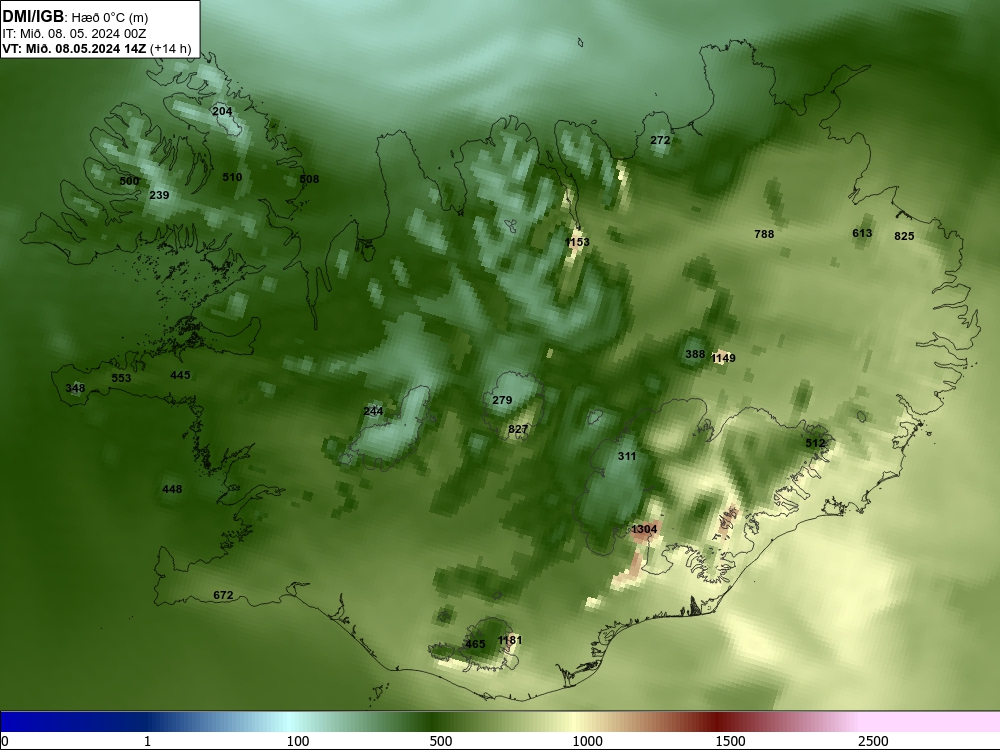Click the 553 value label
The image size is (1000, 750).
pyautogui.click(x=121, y=378)
